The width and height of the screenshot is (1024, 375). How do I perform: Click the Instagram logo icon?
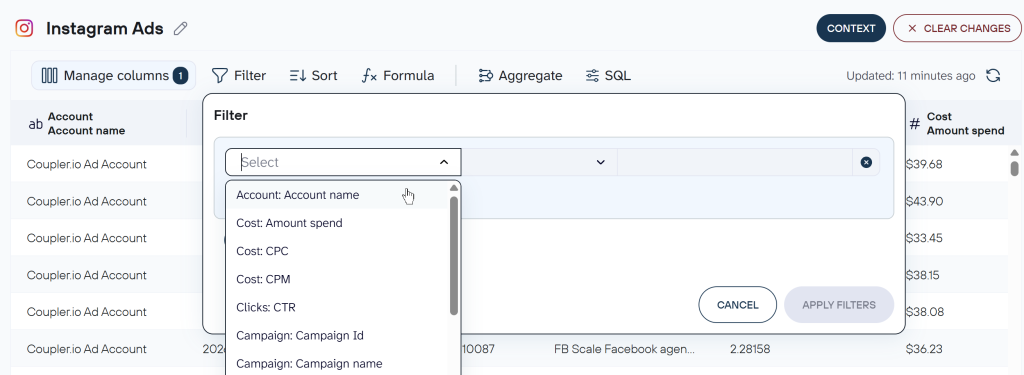24,28
